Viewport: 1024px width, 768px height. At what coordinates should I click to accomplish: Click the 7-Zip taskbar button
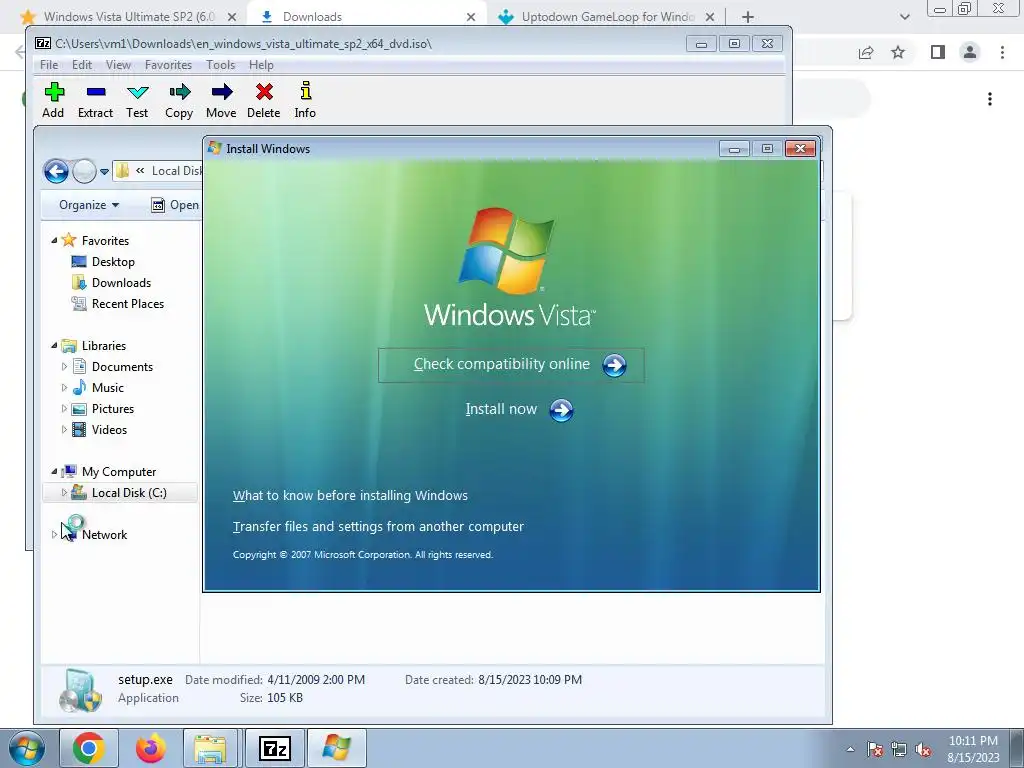pos(274,748)
